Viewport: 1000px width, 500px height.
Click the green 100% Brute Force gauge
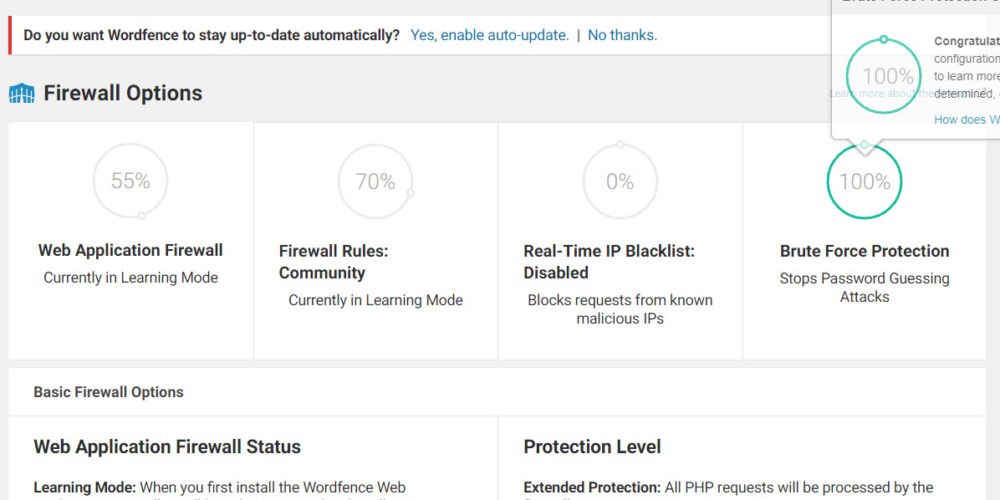pos(865,181)
